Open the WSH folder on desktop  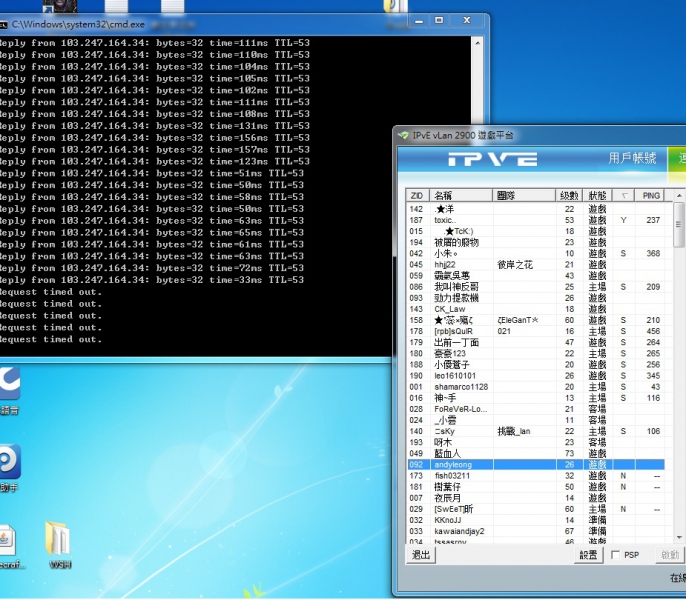coord(58,540)
